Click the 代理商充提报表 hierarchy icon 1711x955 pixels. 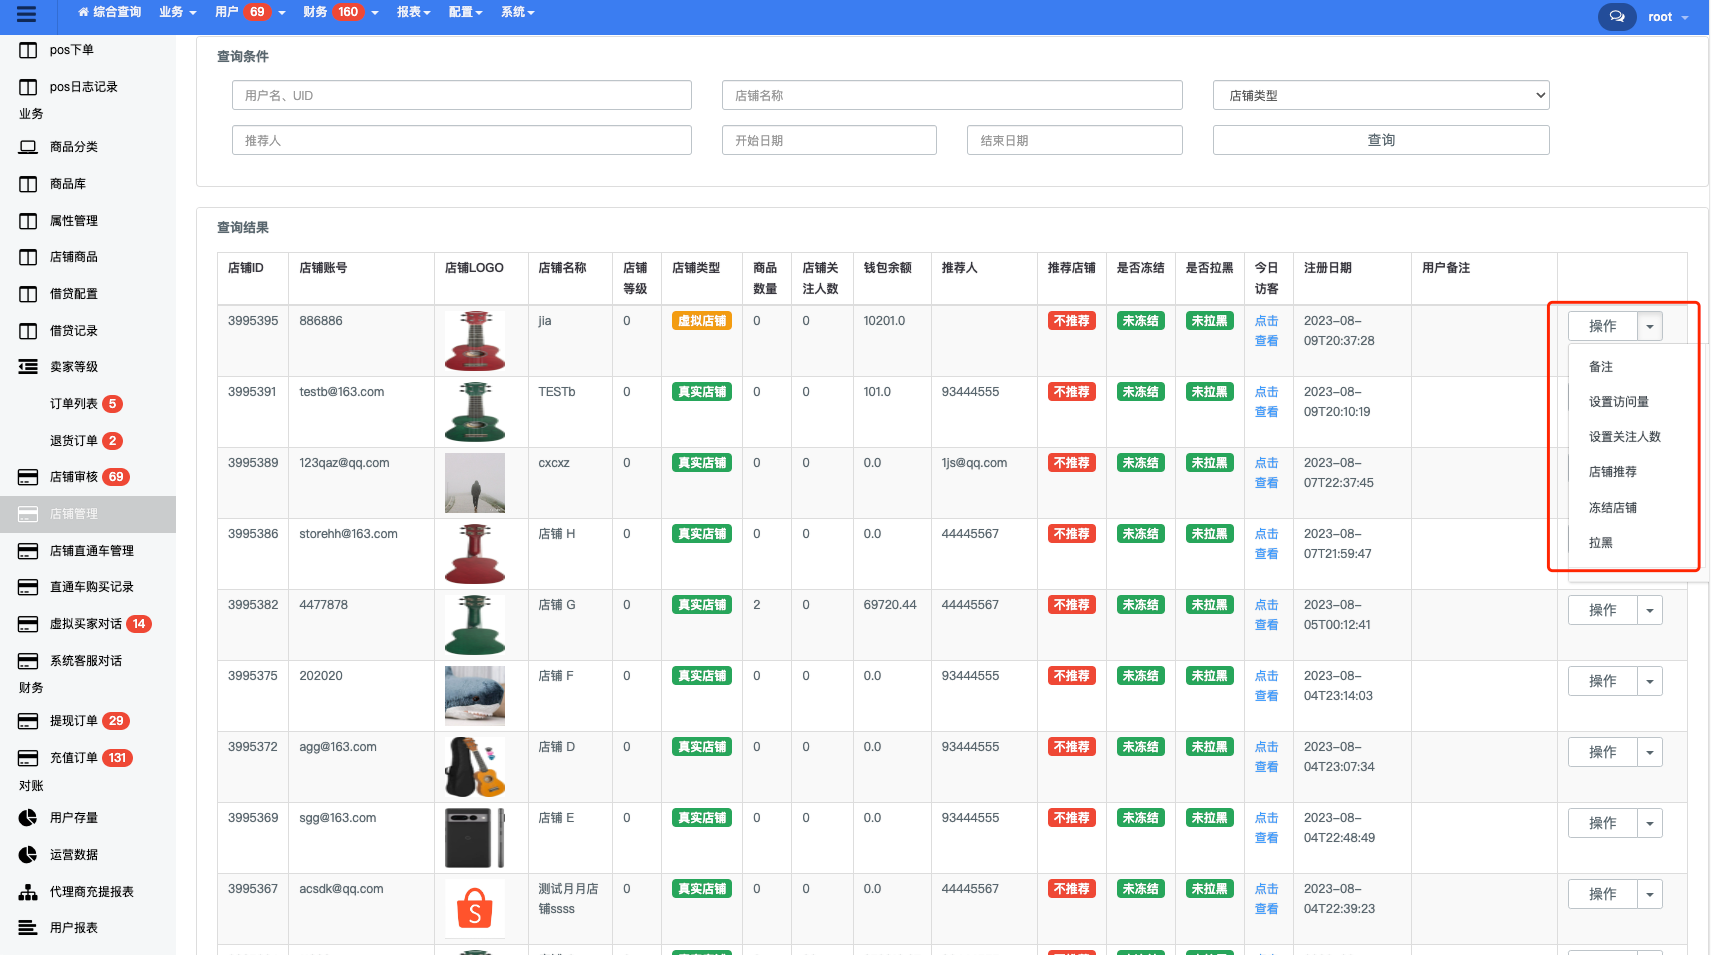[x=28, y=892]
